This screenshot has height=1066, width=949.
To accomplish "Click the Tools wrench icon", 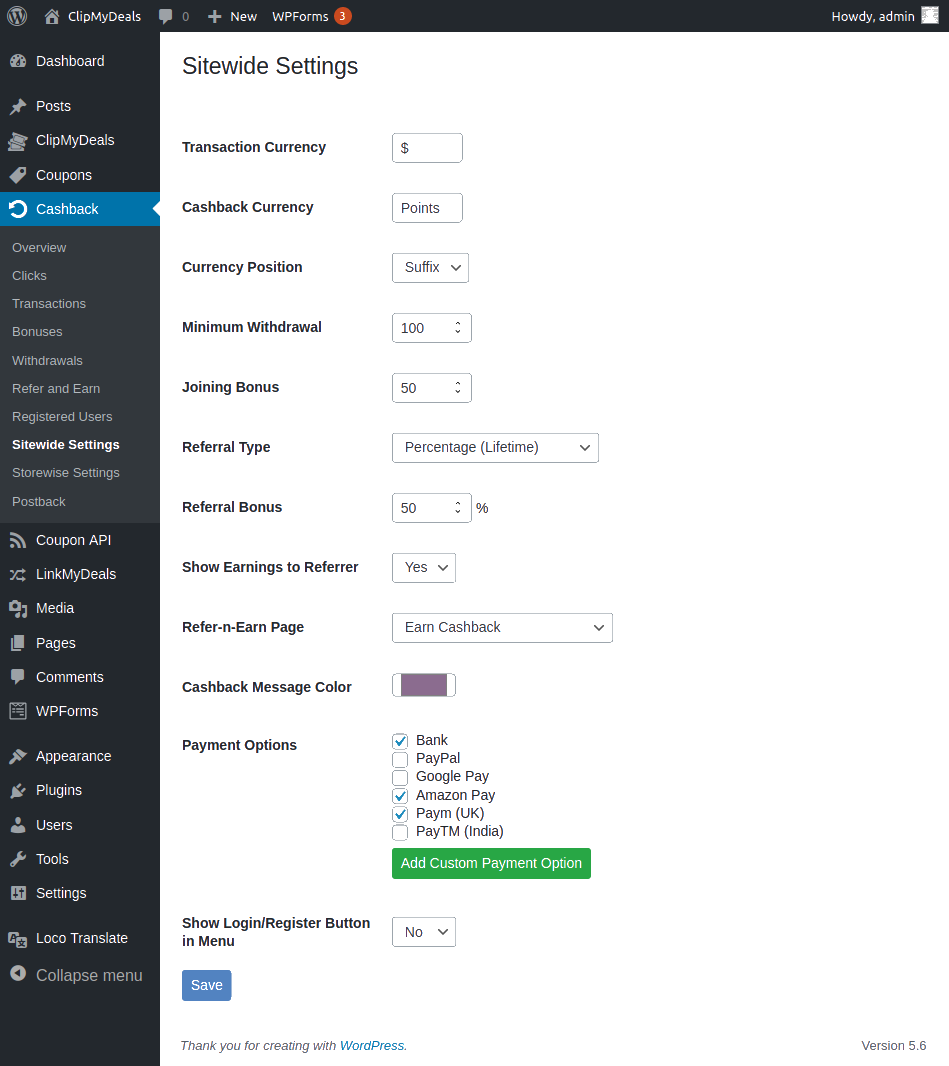I will [18, 859].
